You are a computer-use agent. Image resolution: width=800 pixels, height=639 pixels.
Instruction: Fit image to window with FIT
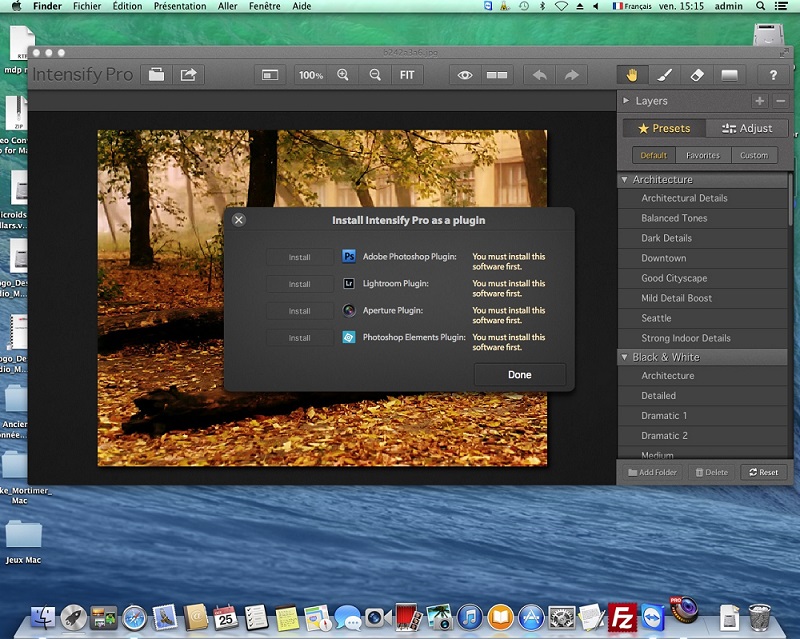[407, 75]
